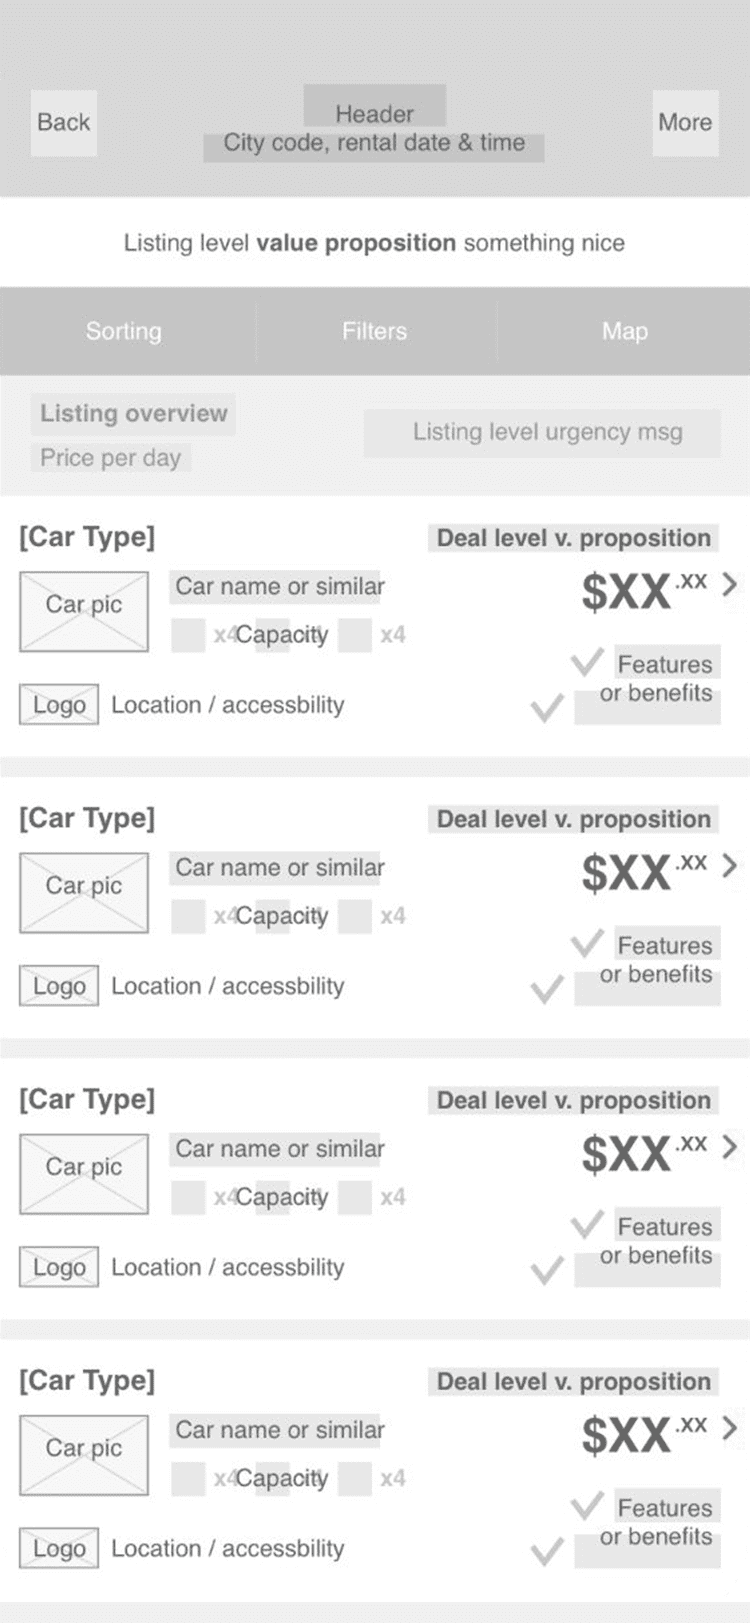
Task: Click the first listing's supplier Logo
Action: [x=59, y=704]
